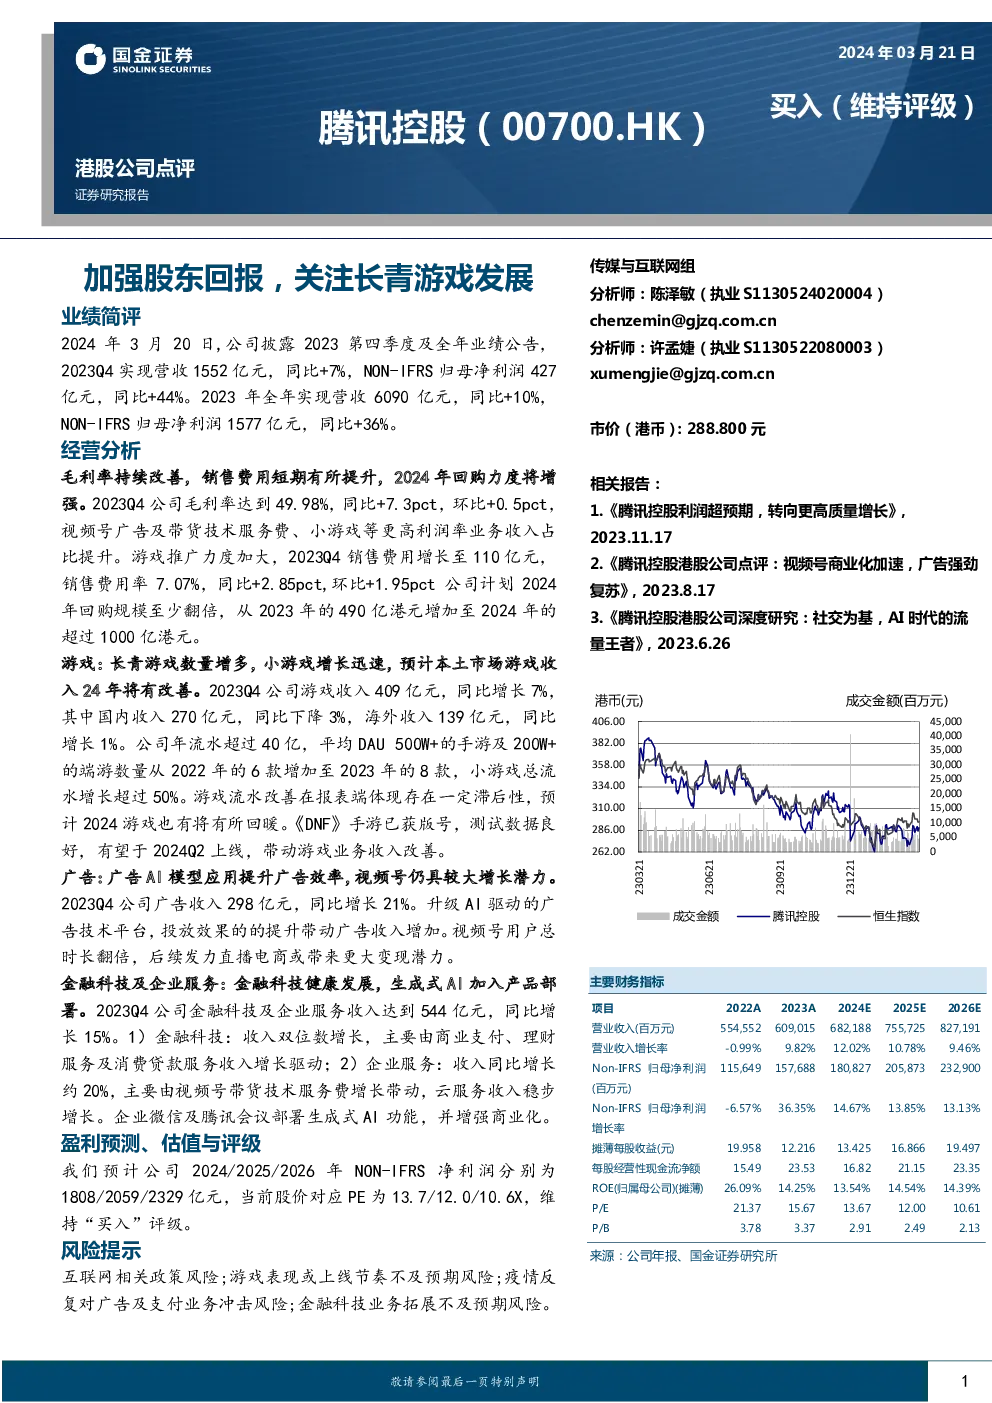
Task: Select the 传媒与互联网组 team label
Action: (x=642, y=266)
